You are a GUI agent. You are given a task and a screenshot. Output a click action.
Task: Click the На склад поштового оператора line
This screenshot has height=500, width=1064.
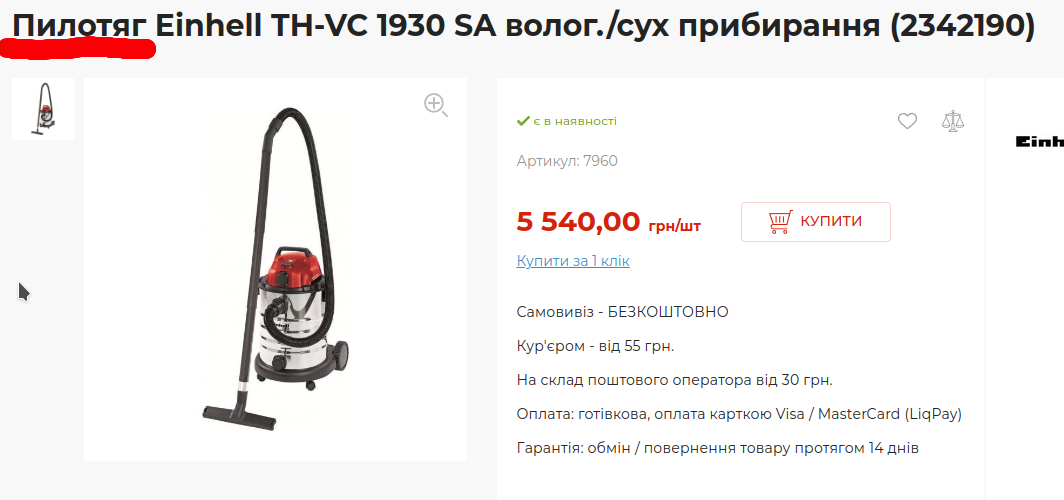pyautogui.click(x=674, y=380)
